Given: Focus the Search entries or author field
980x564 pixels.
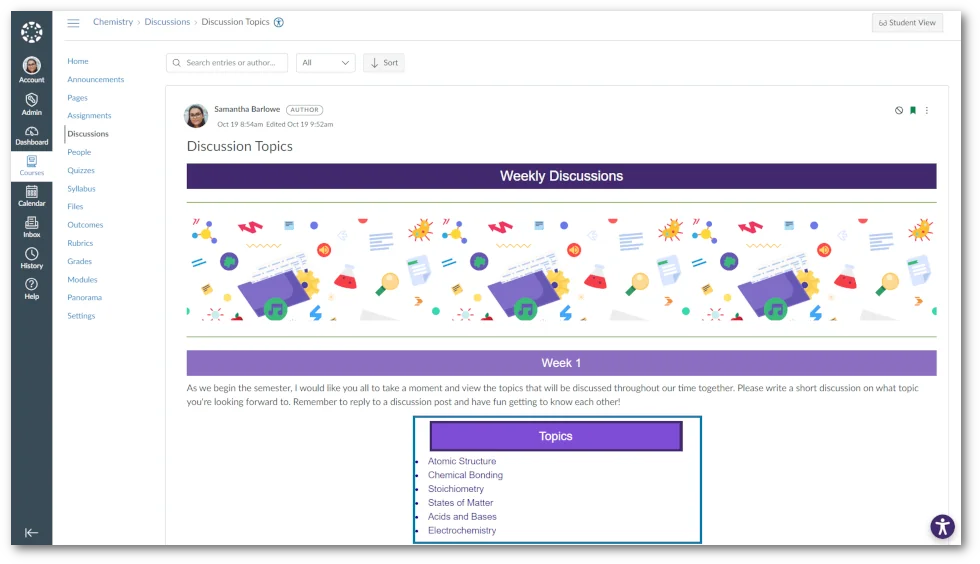Looking at the screenshot, I should [227, 63].
